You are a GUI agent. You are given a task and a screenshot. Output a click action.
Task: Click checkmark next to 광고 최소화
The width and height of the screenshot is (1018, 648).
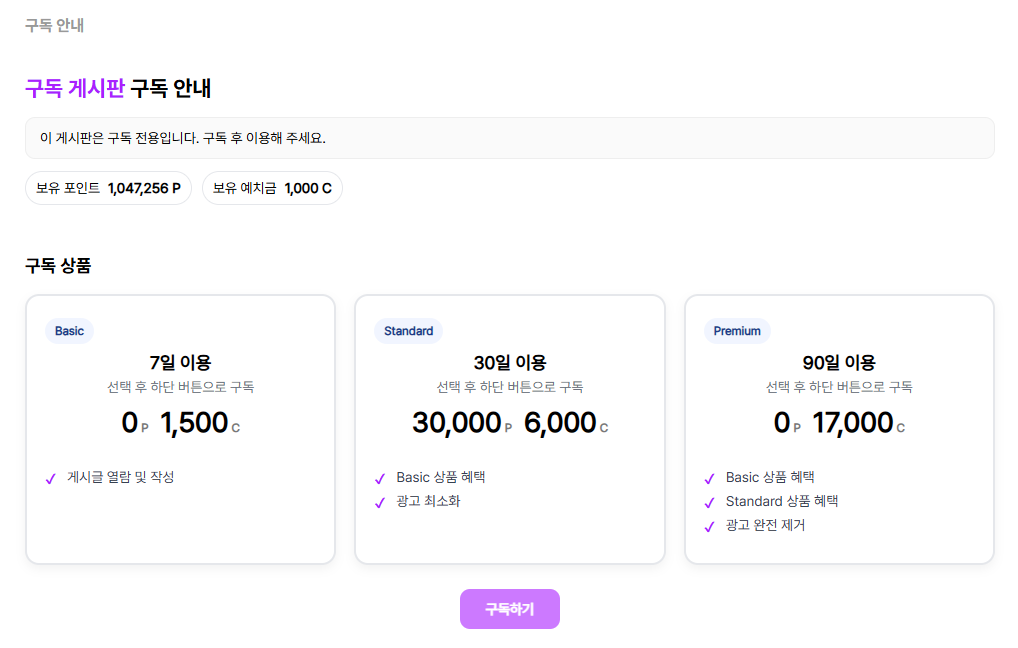point(380,503)
